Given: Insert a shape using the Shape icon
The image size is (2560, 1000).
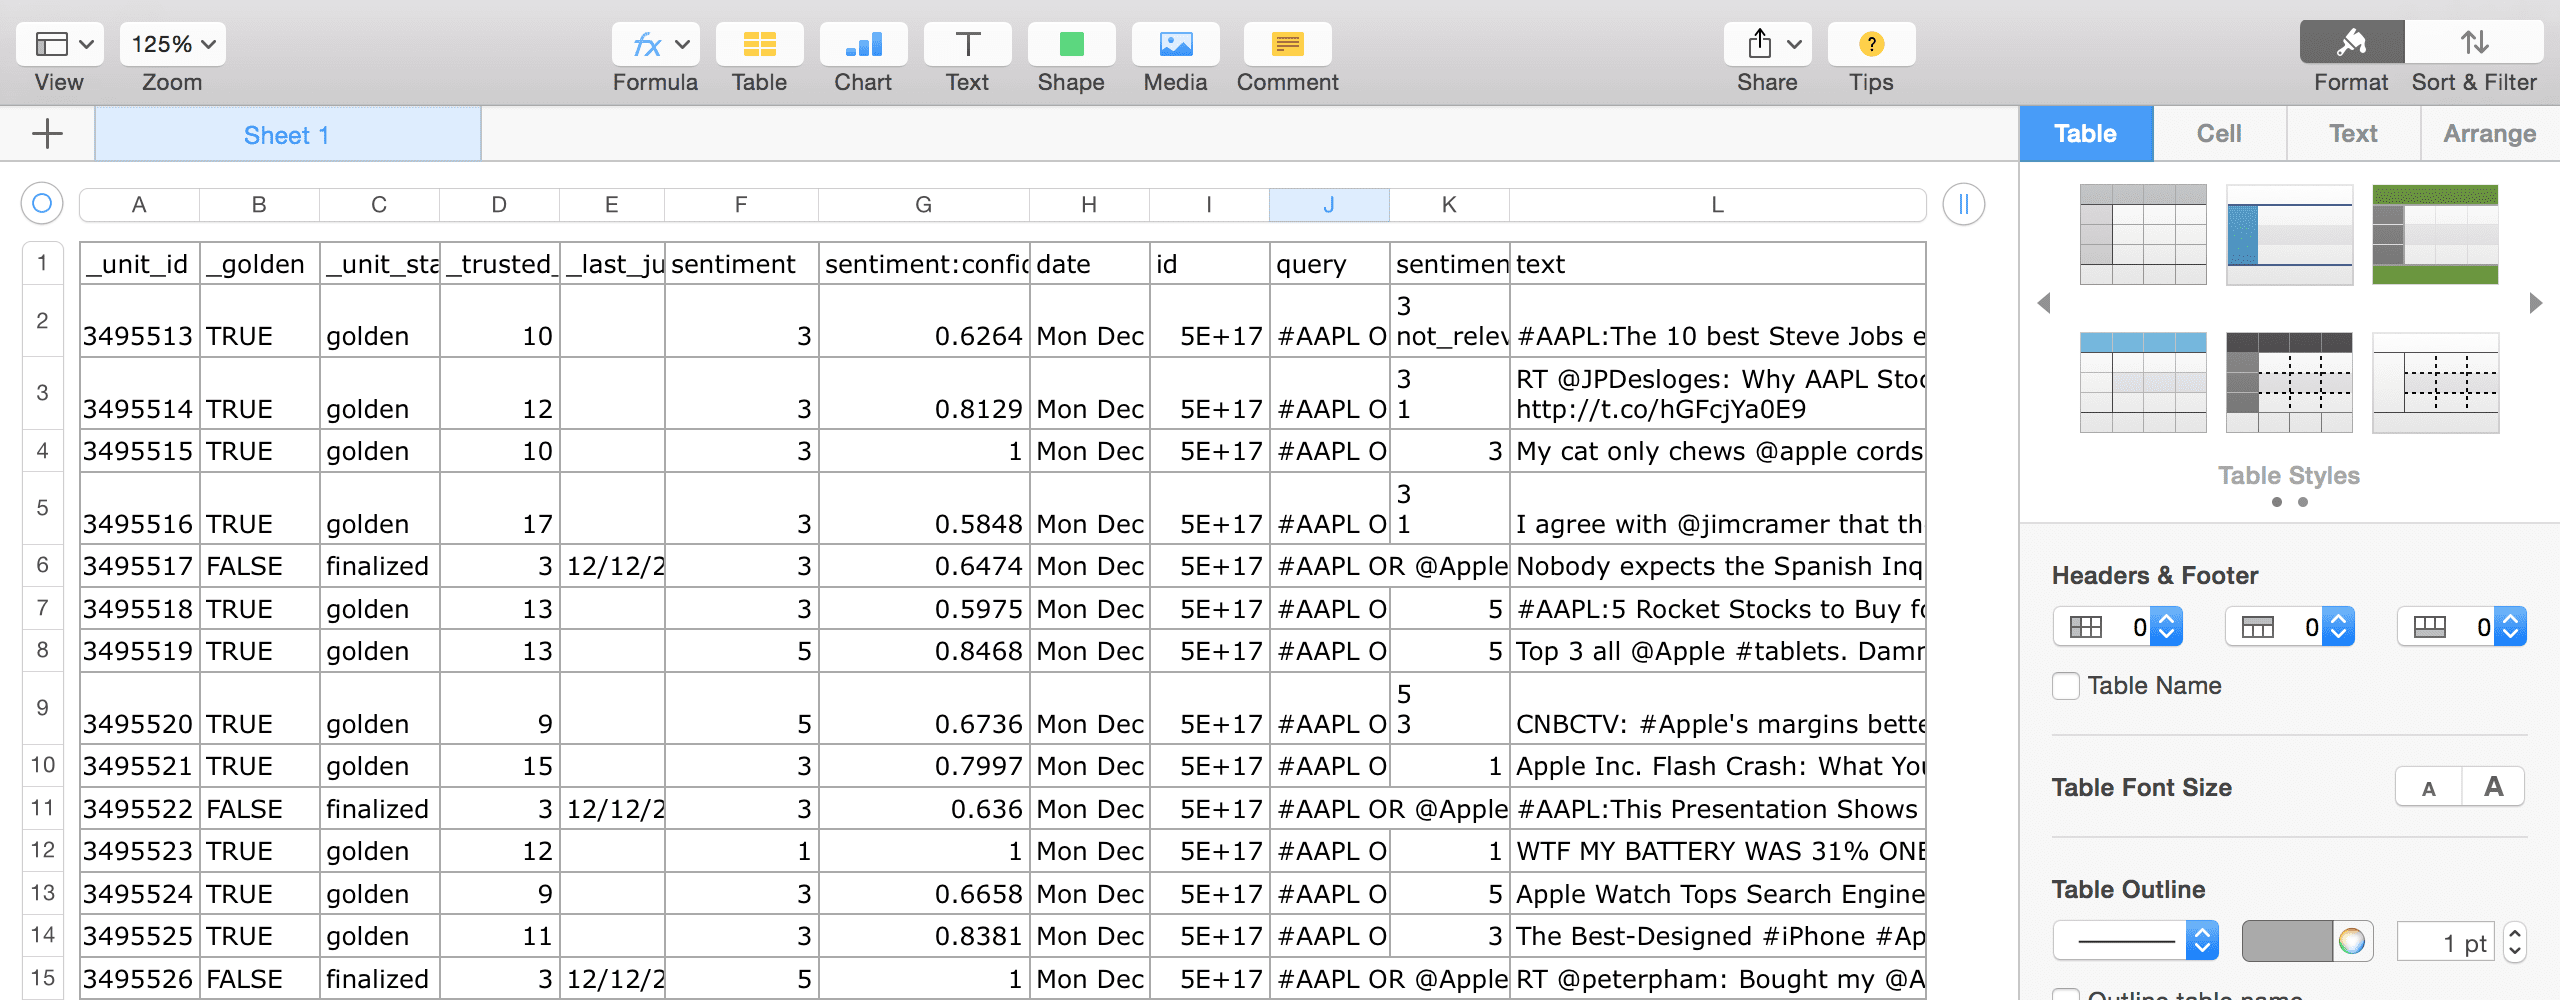Looking at the screenshot, I should tap(1071, 44).
